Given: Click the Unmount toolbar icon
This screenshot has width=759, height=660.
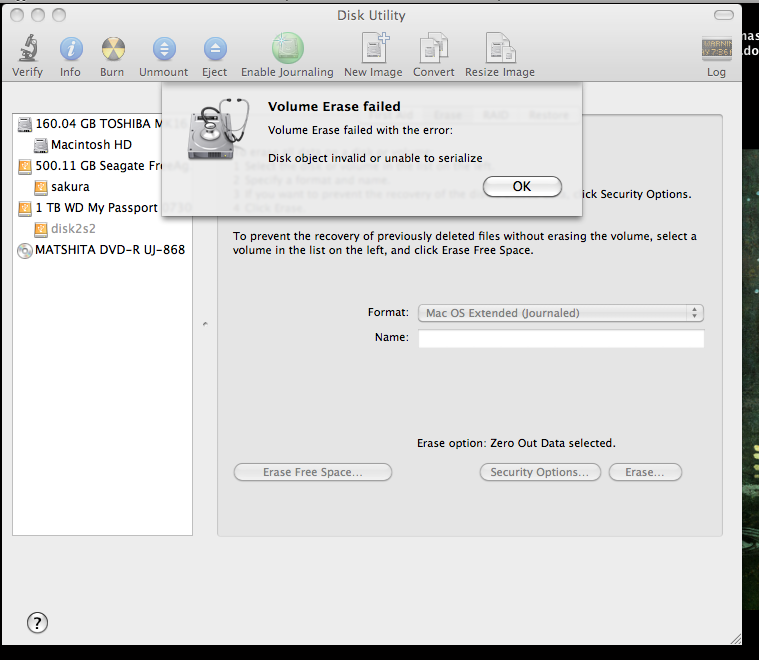Looking at the screenshot, I should pyautogui.click(x=164, y=49).
